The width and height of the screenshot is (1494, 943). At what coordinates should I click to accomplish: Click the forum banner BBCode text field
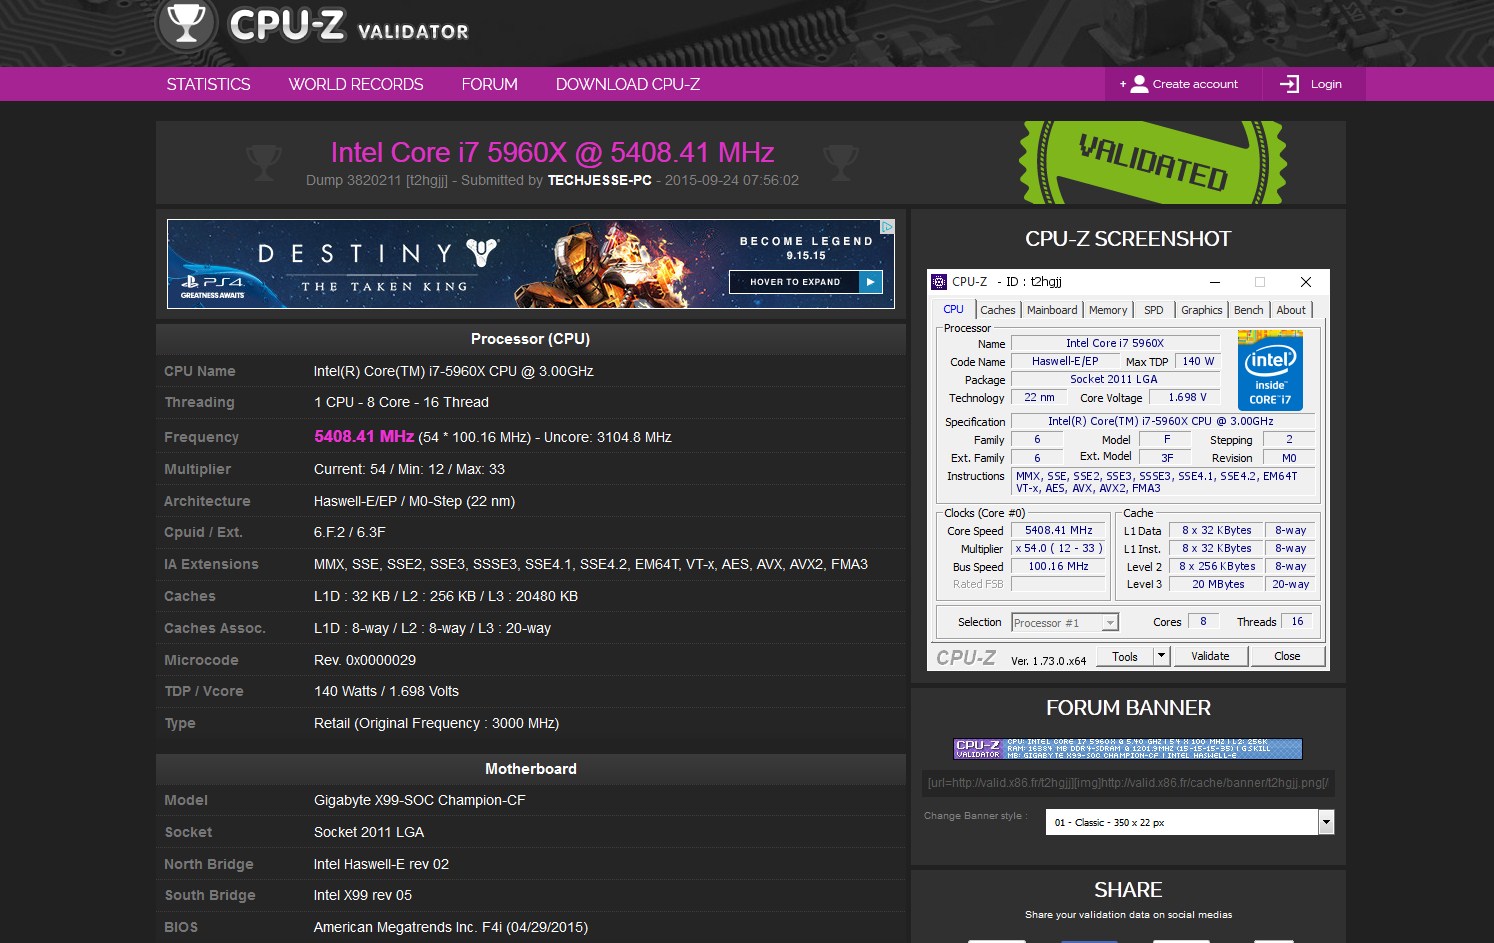click(x=1128, y=783)
